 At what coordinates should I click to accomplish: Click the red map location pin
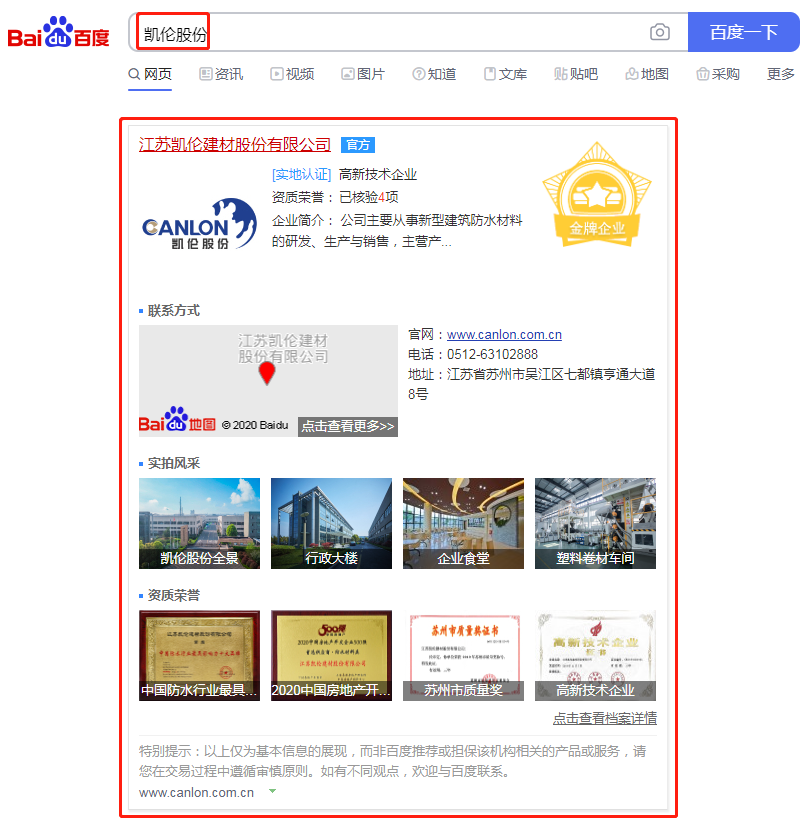click(x=267, y=374)
